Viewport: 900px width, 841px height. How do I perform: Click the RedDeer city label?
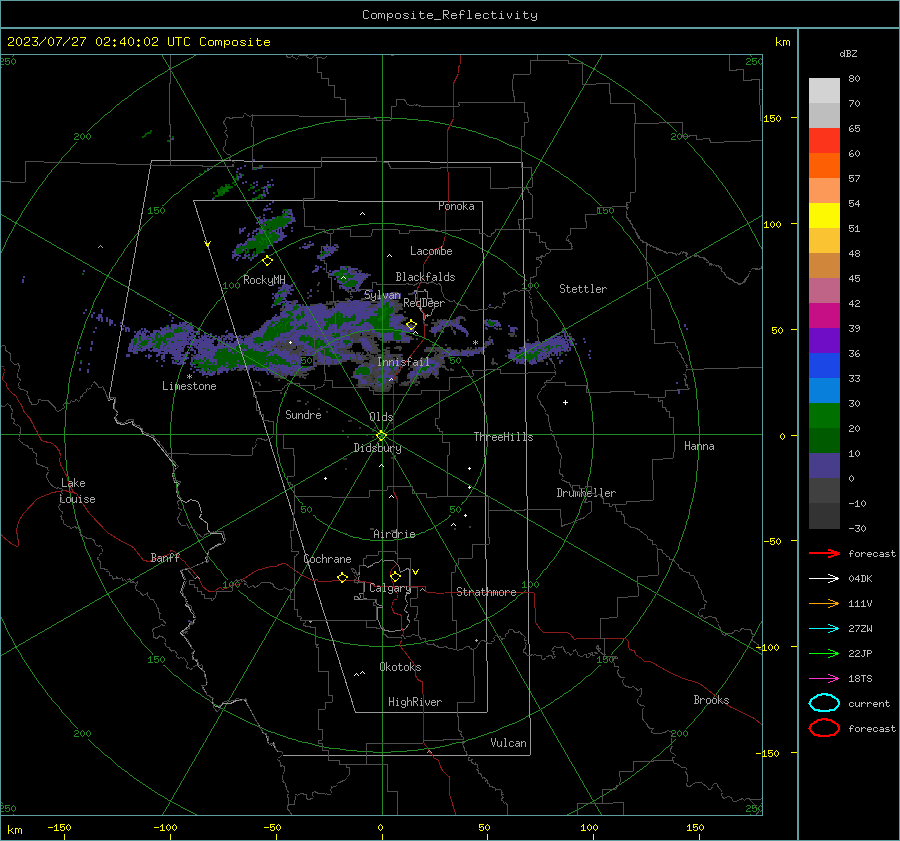424,303
